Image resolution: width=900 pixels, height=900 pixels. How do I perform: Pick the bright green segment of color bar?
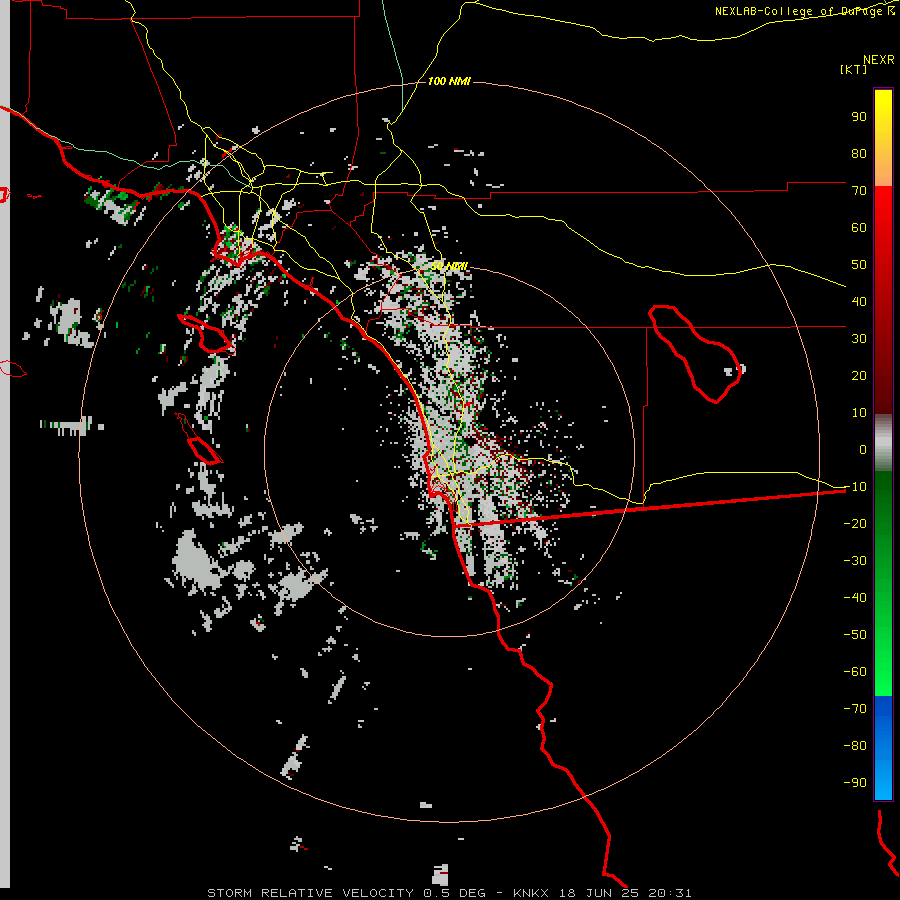click(x=883, y=660)
